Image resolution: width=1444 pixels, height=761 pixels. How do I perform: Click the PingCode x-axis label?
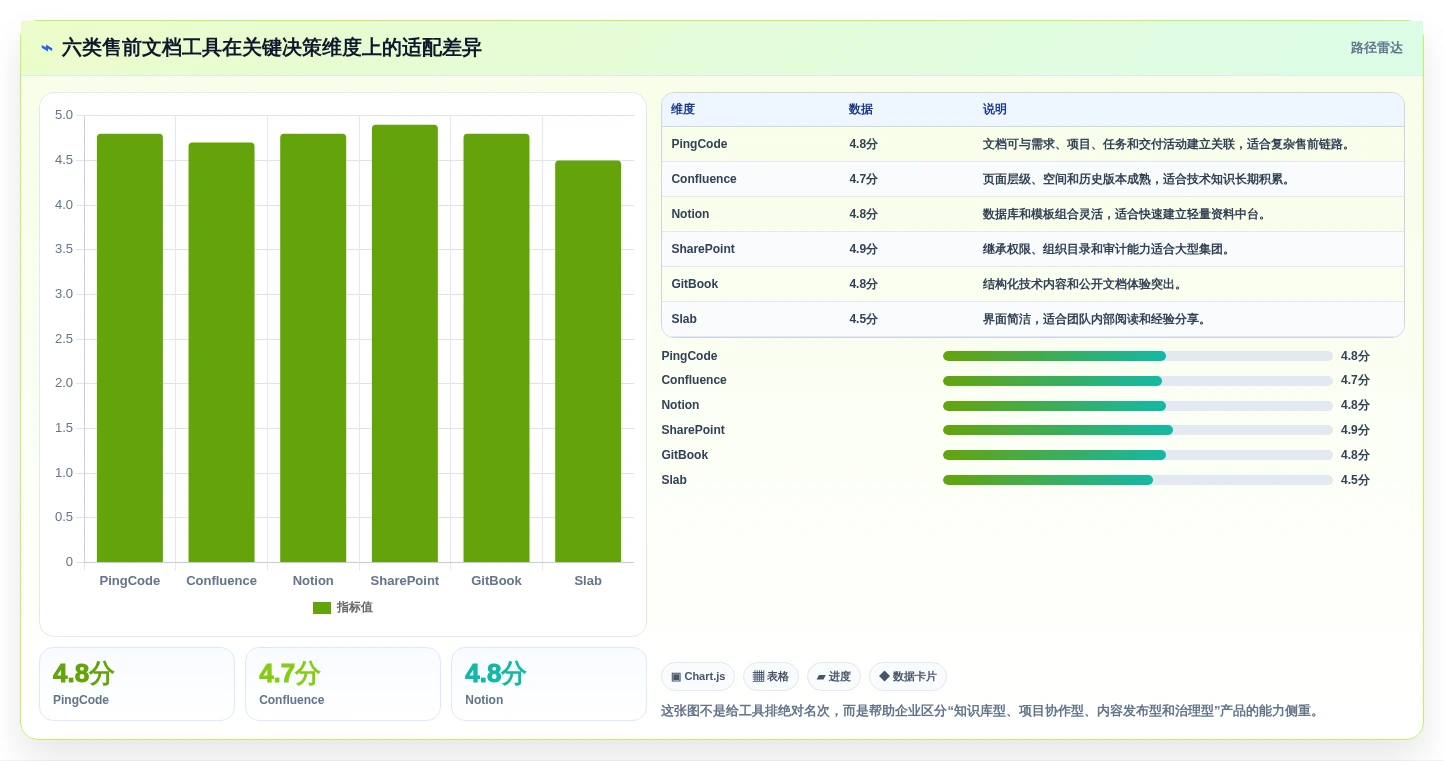pos(130,581)
